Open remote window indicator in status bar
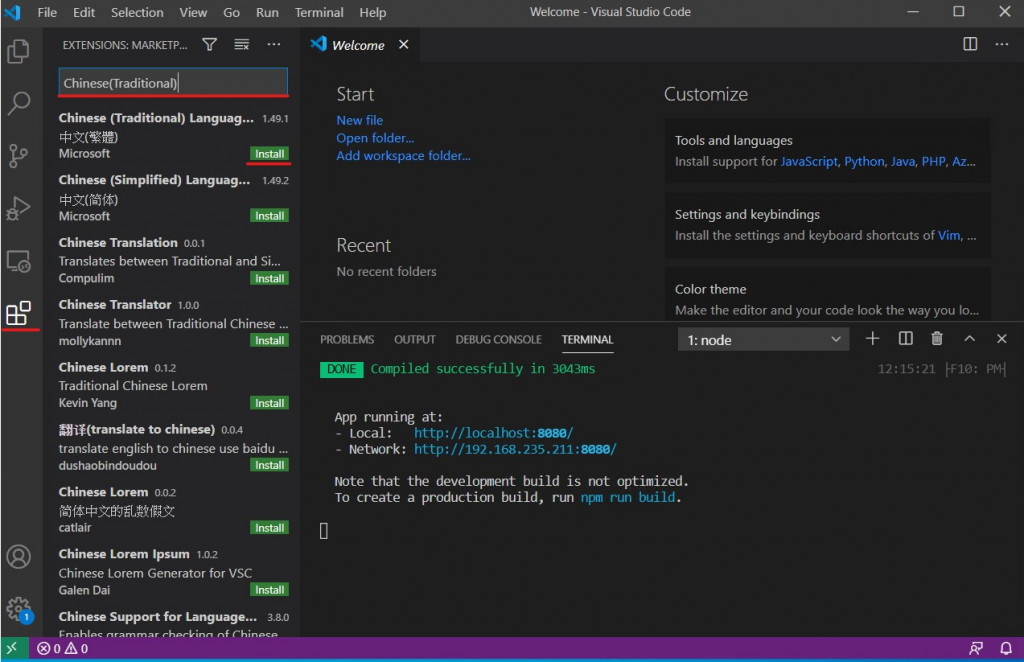The height and width of the screenshot is (662, 1024). 13,648
